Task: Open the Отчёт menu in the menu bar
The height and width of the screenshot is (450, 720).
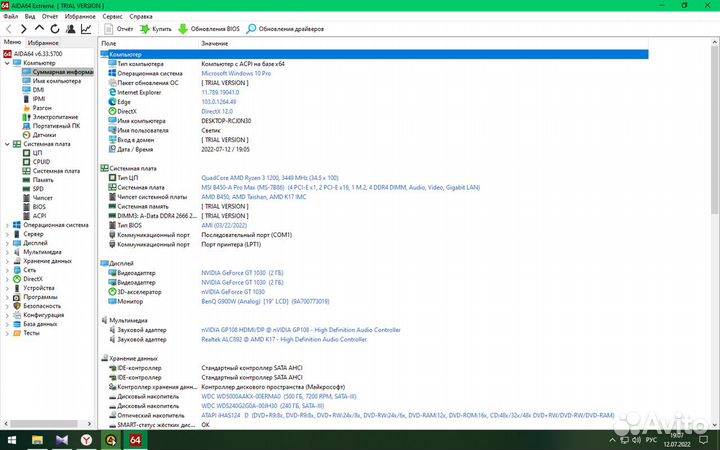Action: [x=50, y=16]
